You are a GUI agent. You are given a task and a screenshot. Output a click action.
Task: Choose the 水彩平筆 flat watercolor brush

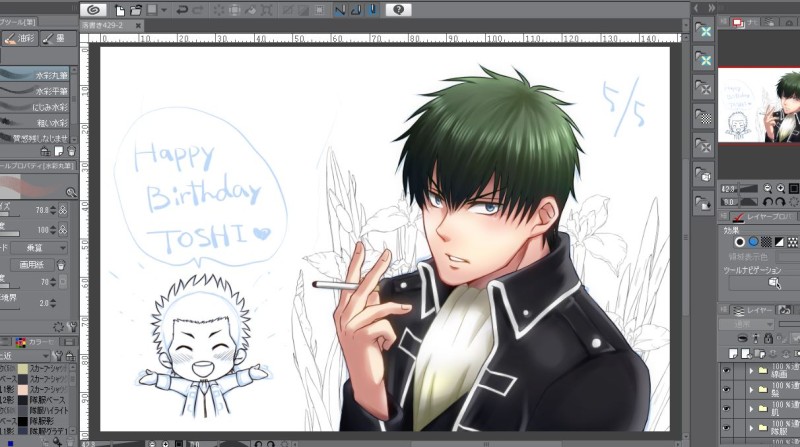(x=35, y=91)
